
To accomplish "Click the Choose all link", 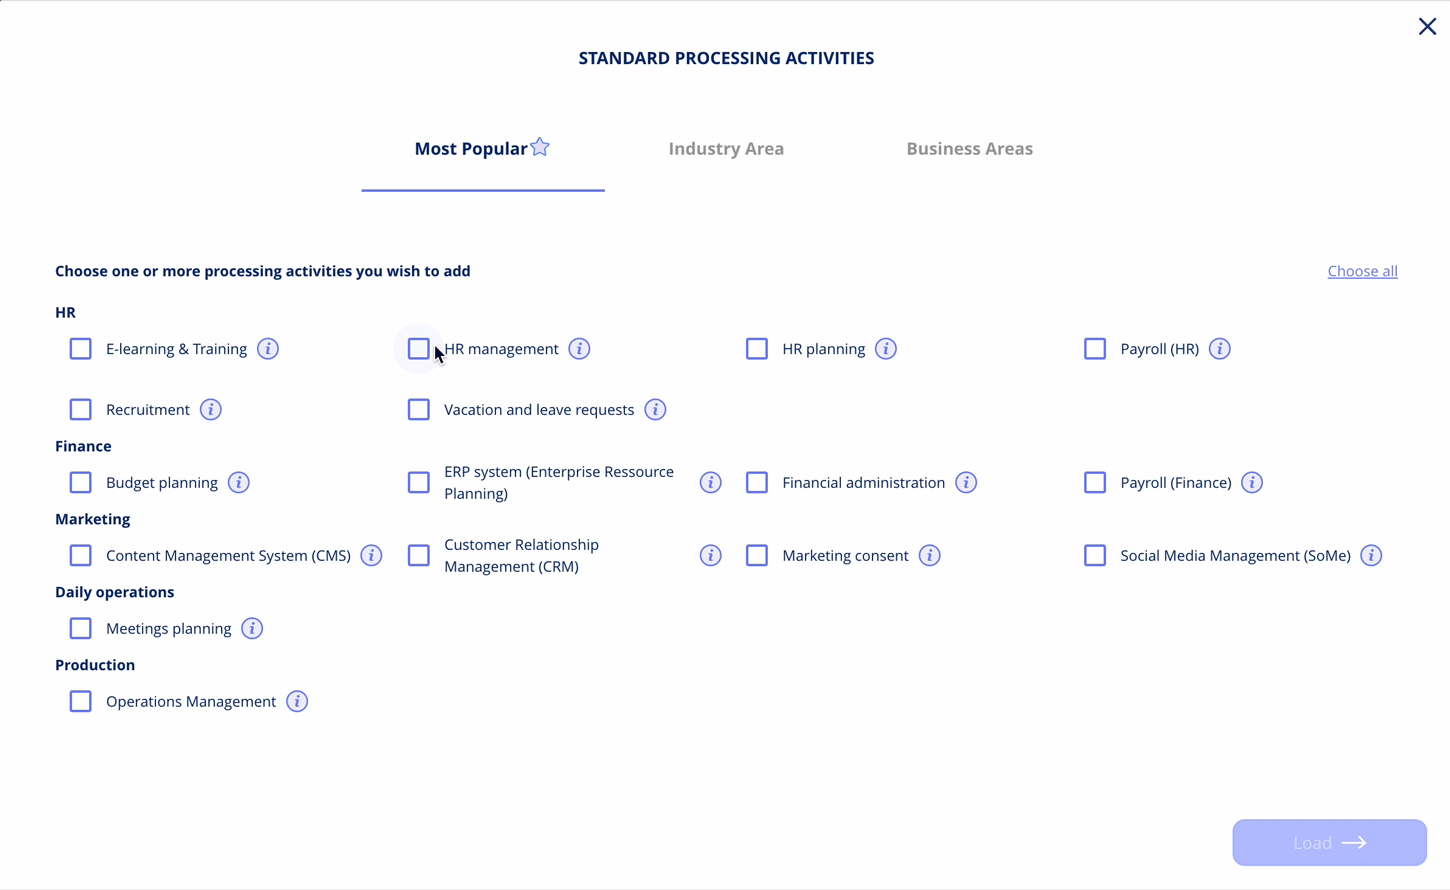I will pyautogui.click(x=1362, y=271).
